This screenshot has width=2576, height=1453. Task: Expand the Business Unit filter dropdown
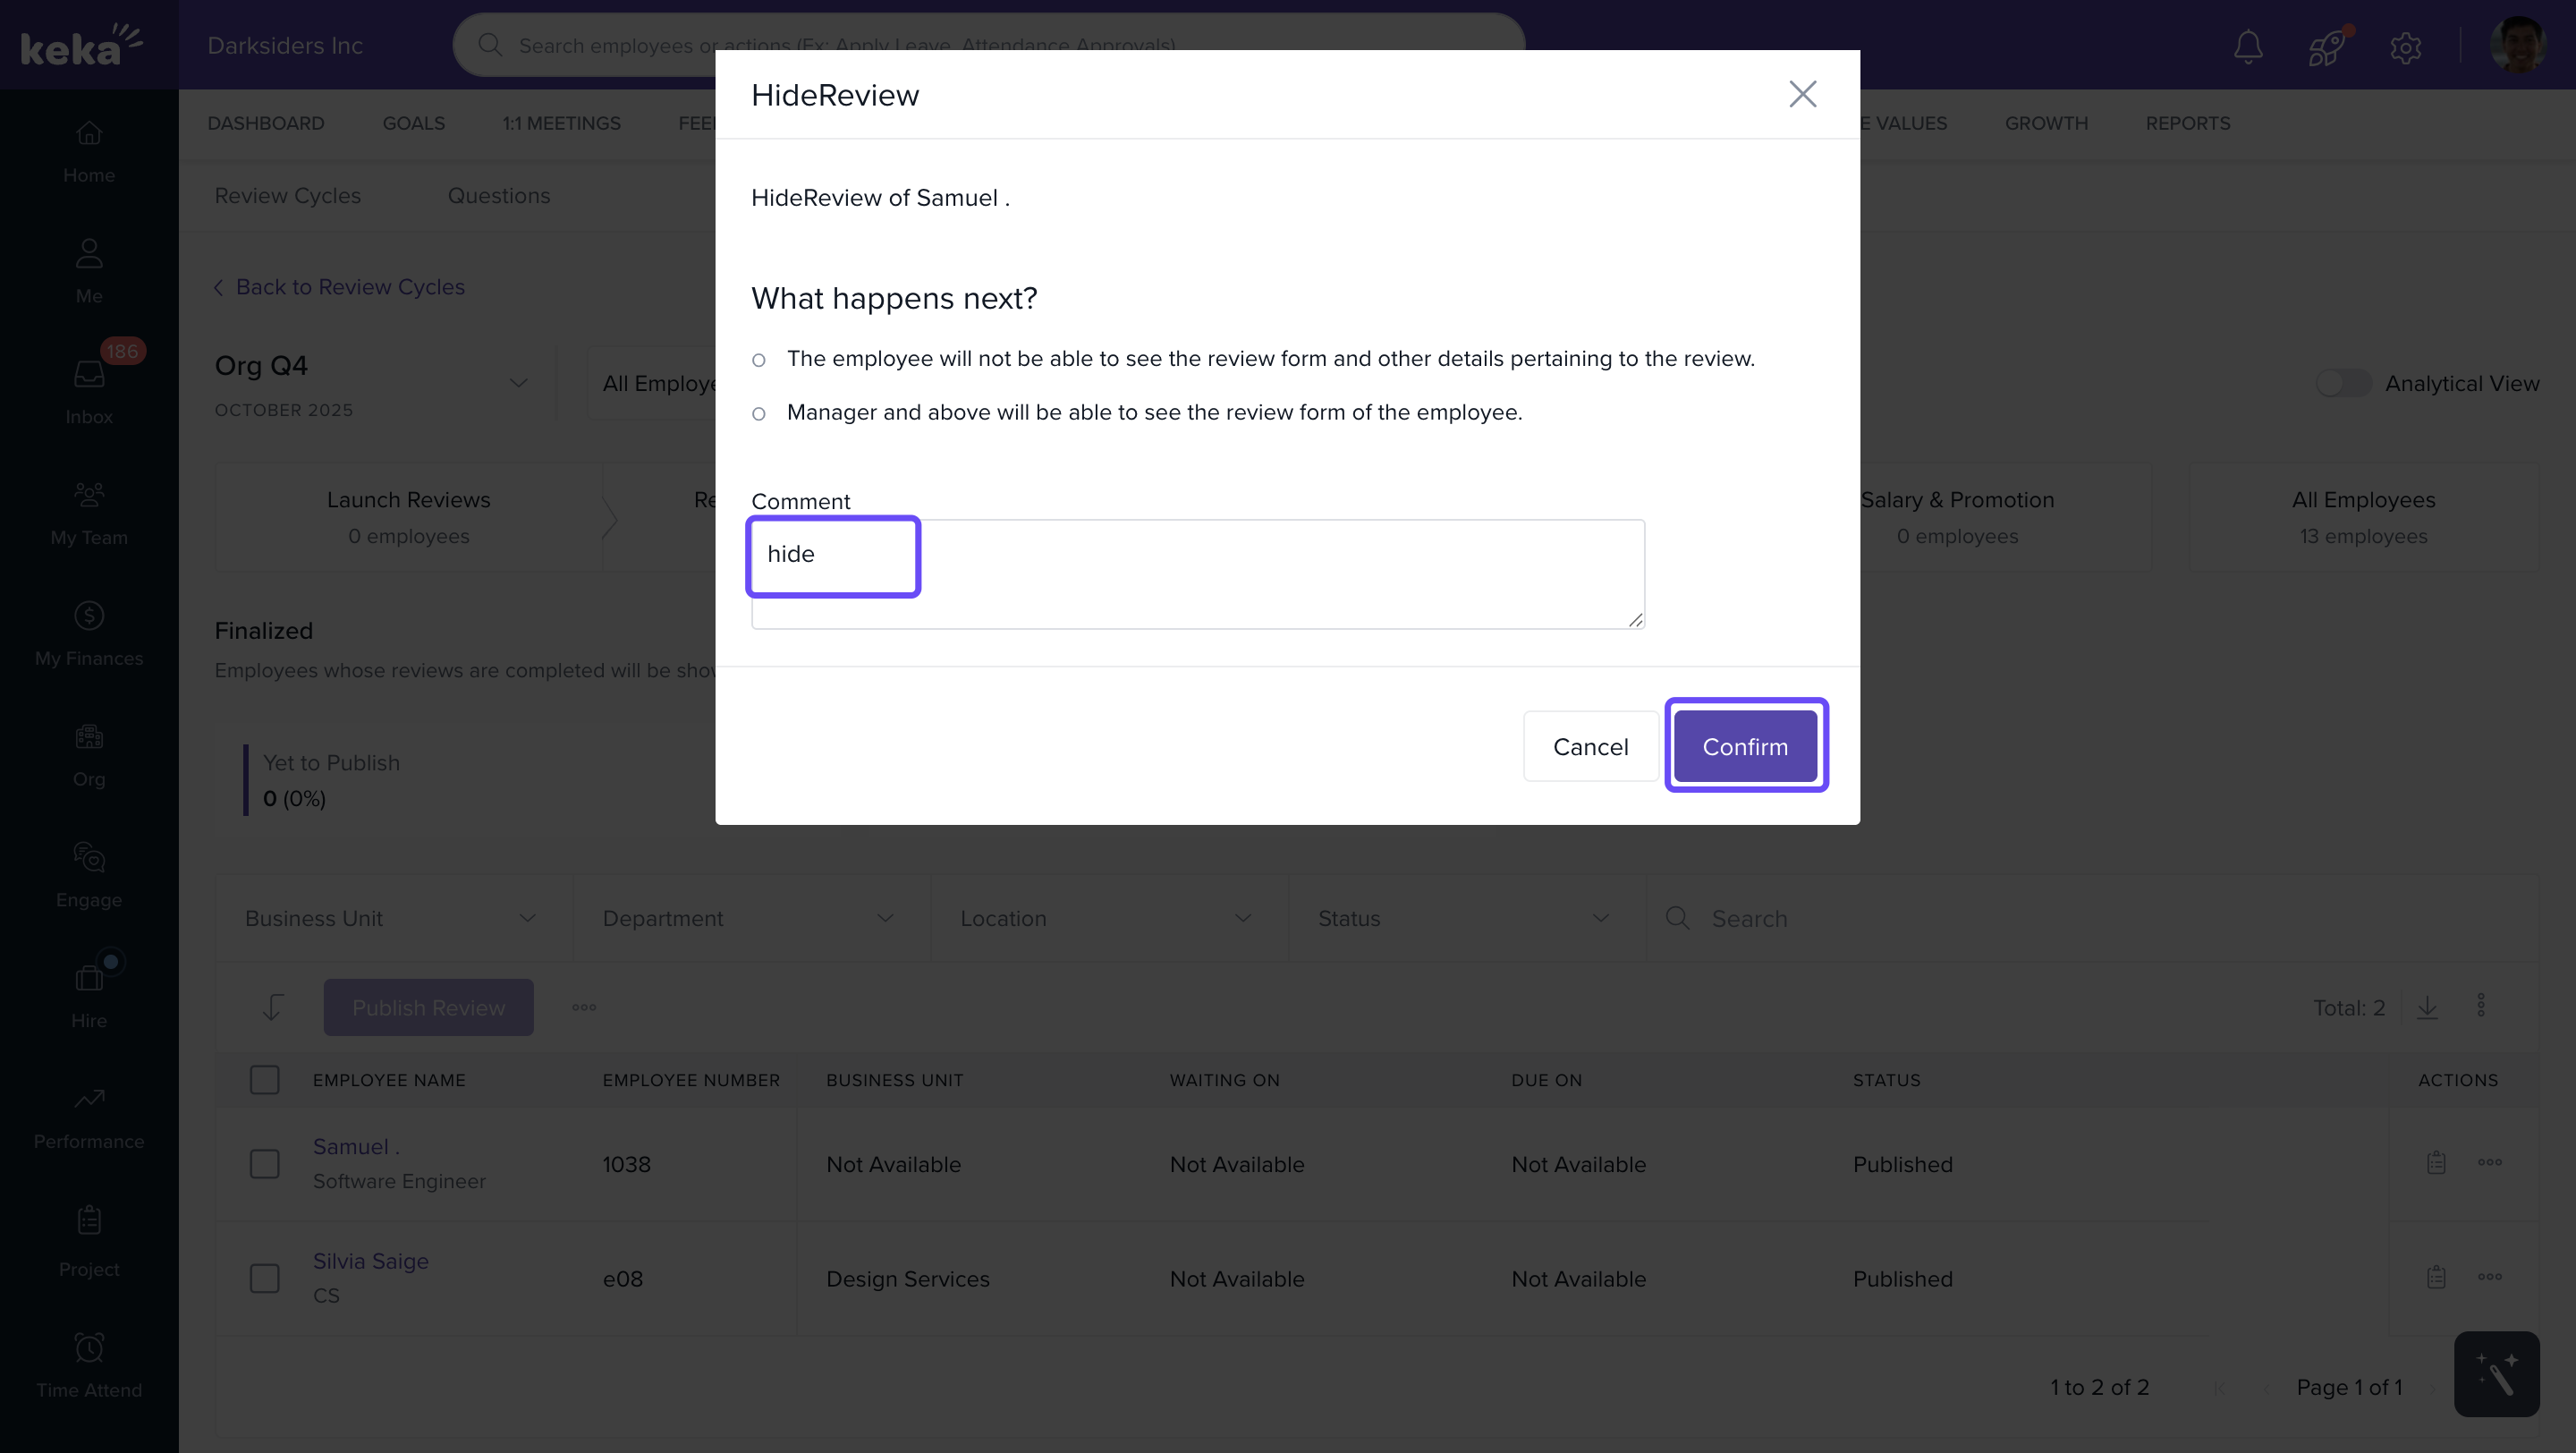pyautogui.click(x=392, y=918)
